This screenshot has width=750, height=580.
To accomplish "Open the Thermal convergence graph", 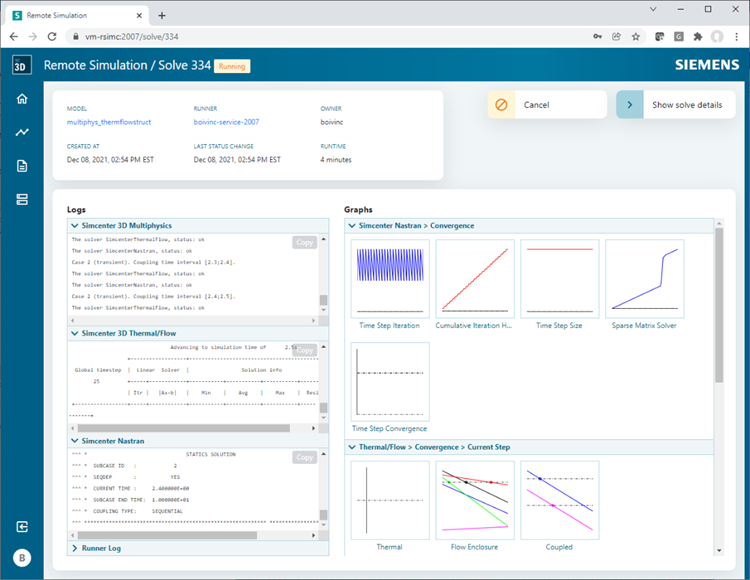I will coord(390,500).
